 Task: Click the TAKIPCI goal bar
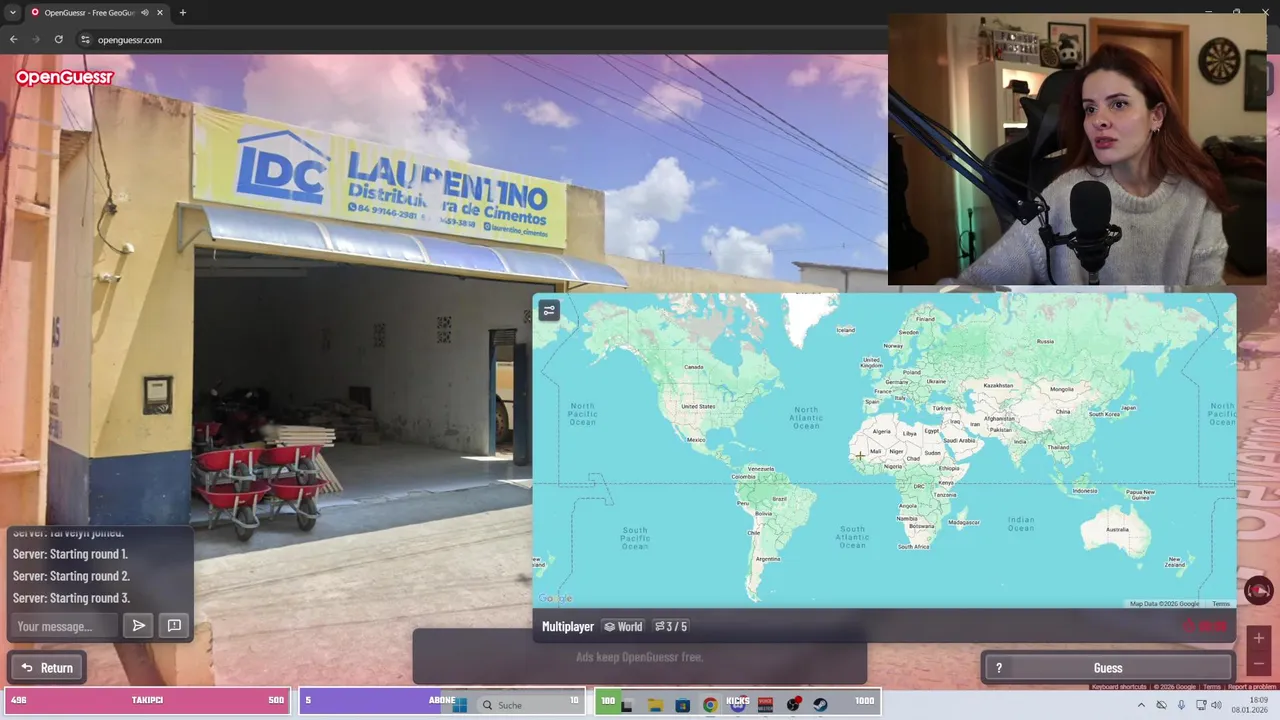[x=147, y=700]
